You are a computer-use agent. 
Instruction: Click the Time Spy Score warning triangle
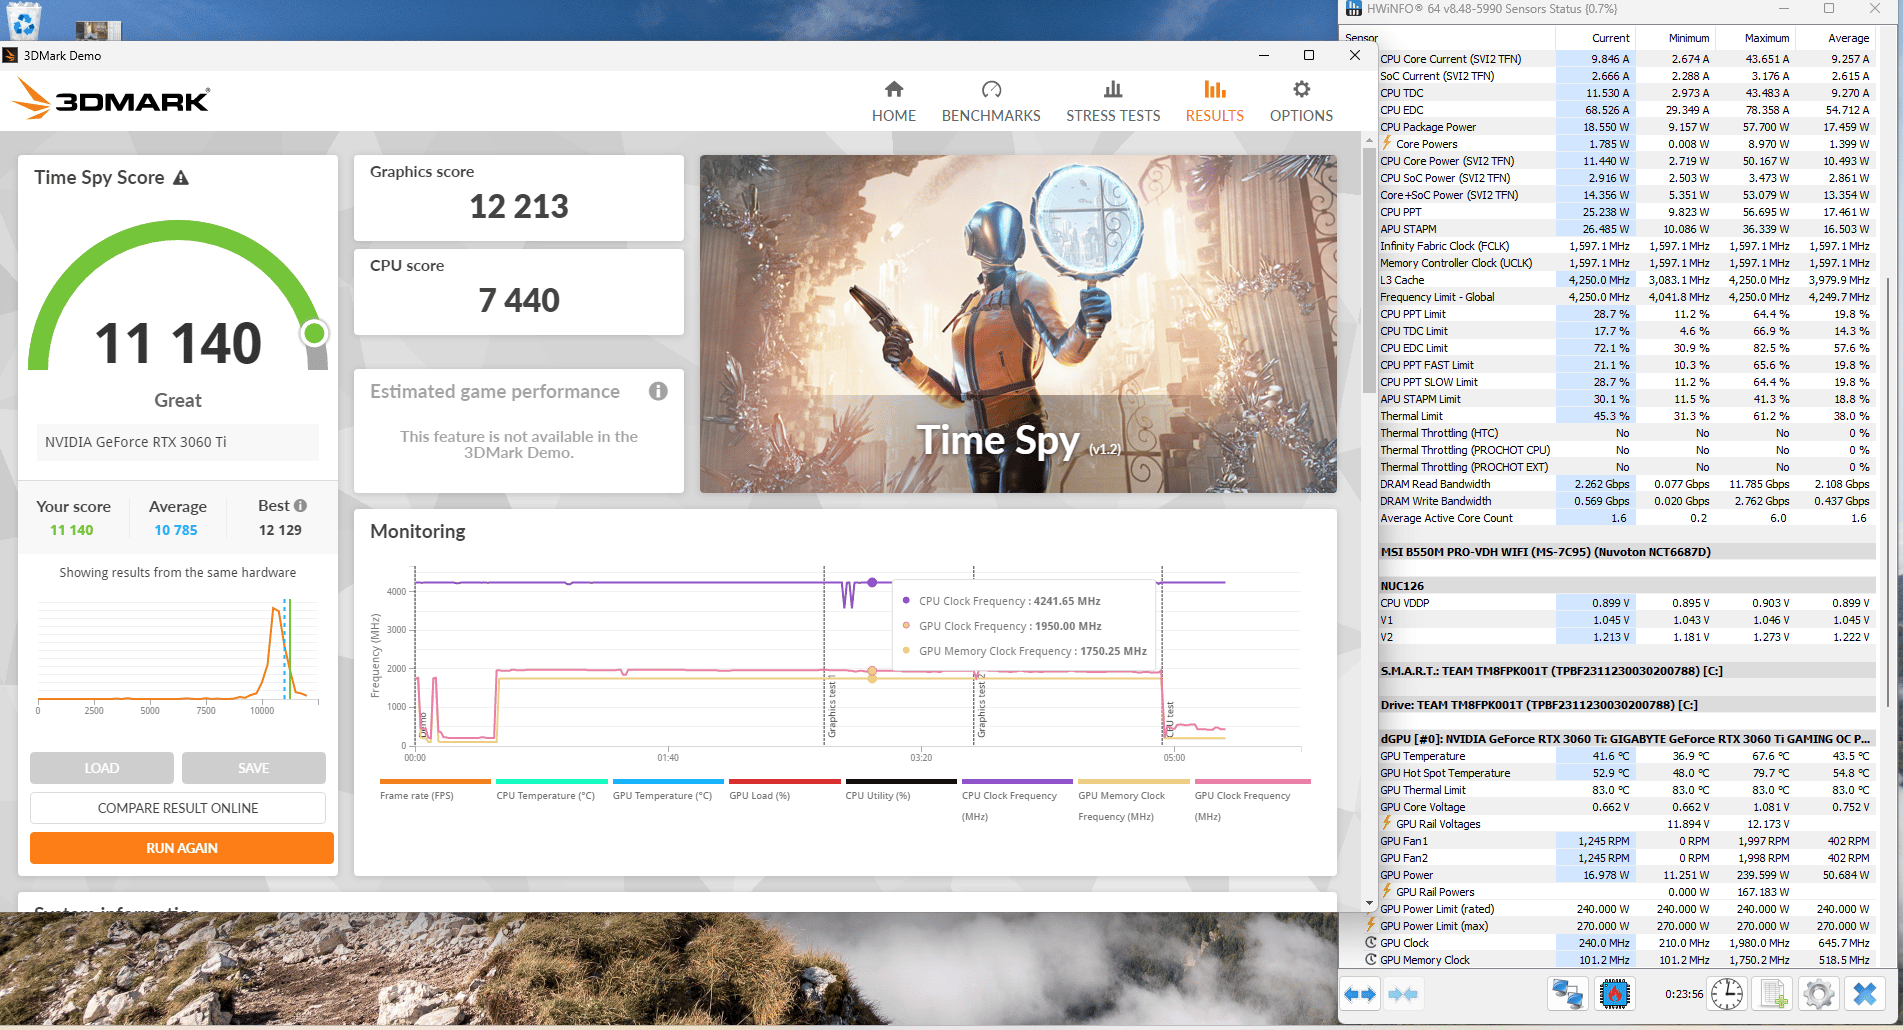click(x=181, y=178)
